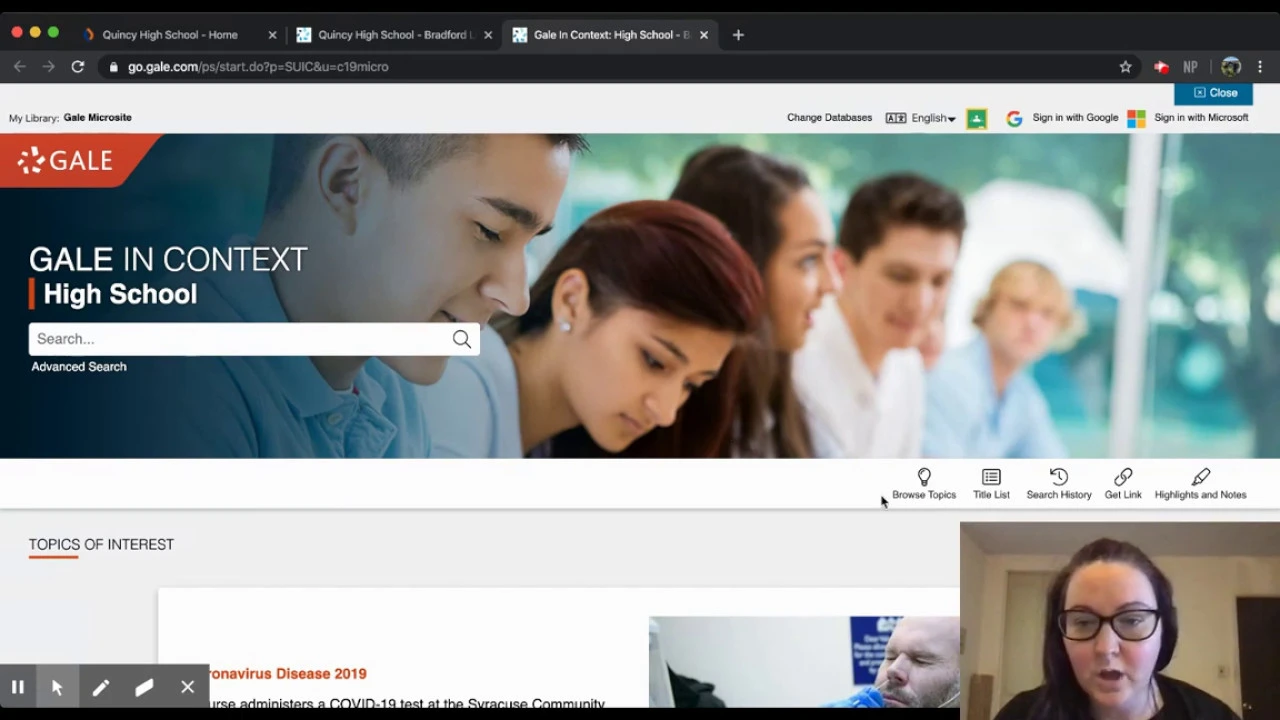Click the Google Classroom green icon
The height and width of the screenshot is (720, 1280).
coord(977,118)
